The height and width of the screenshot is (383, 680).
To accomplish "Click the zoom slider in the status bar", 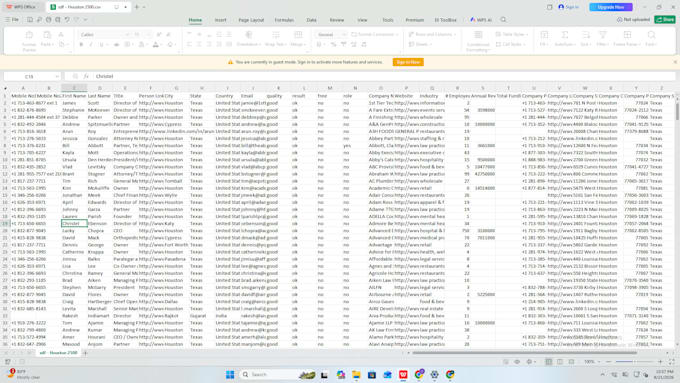I will pyautogui.click(x=634, y=362).
